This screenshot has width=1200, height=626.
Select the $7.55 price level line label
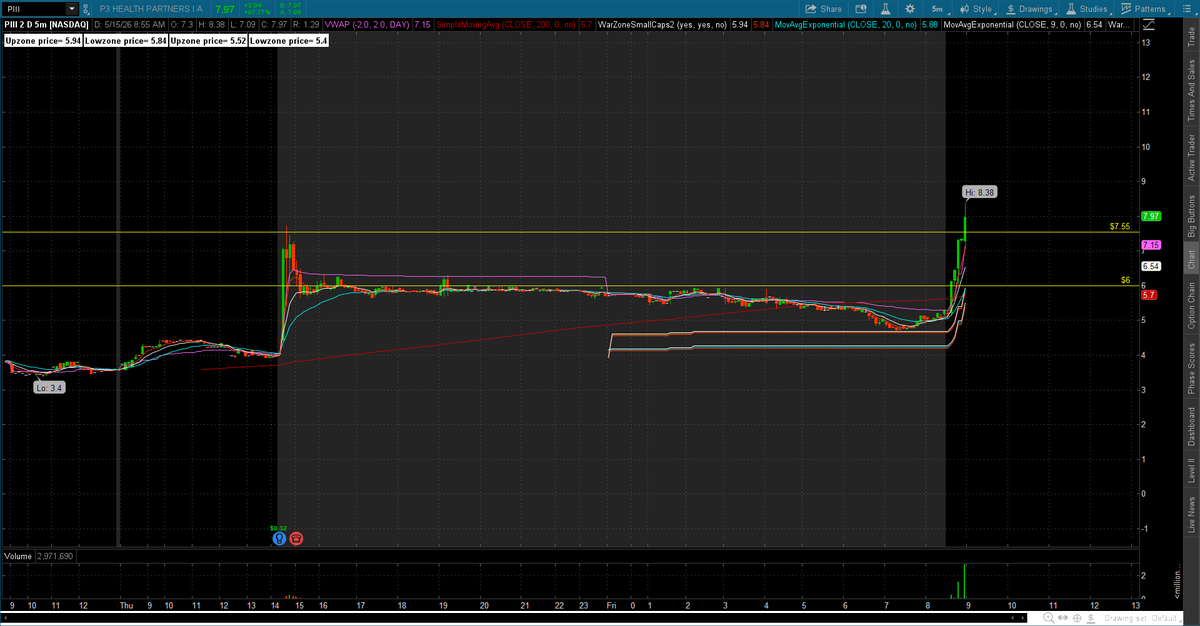1120,227
